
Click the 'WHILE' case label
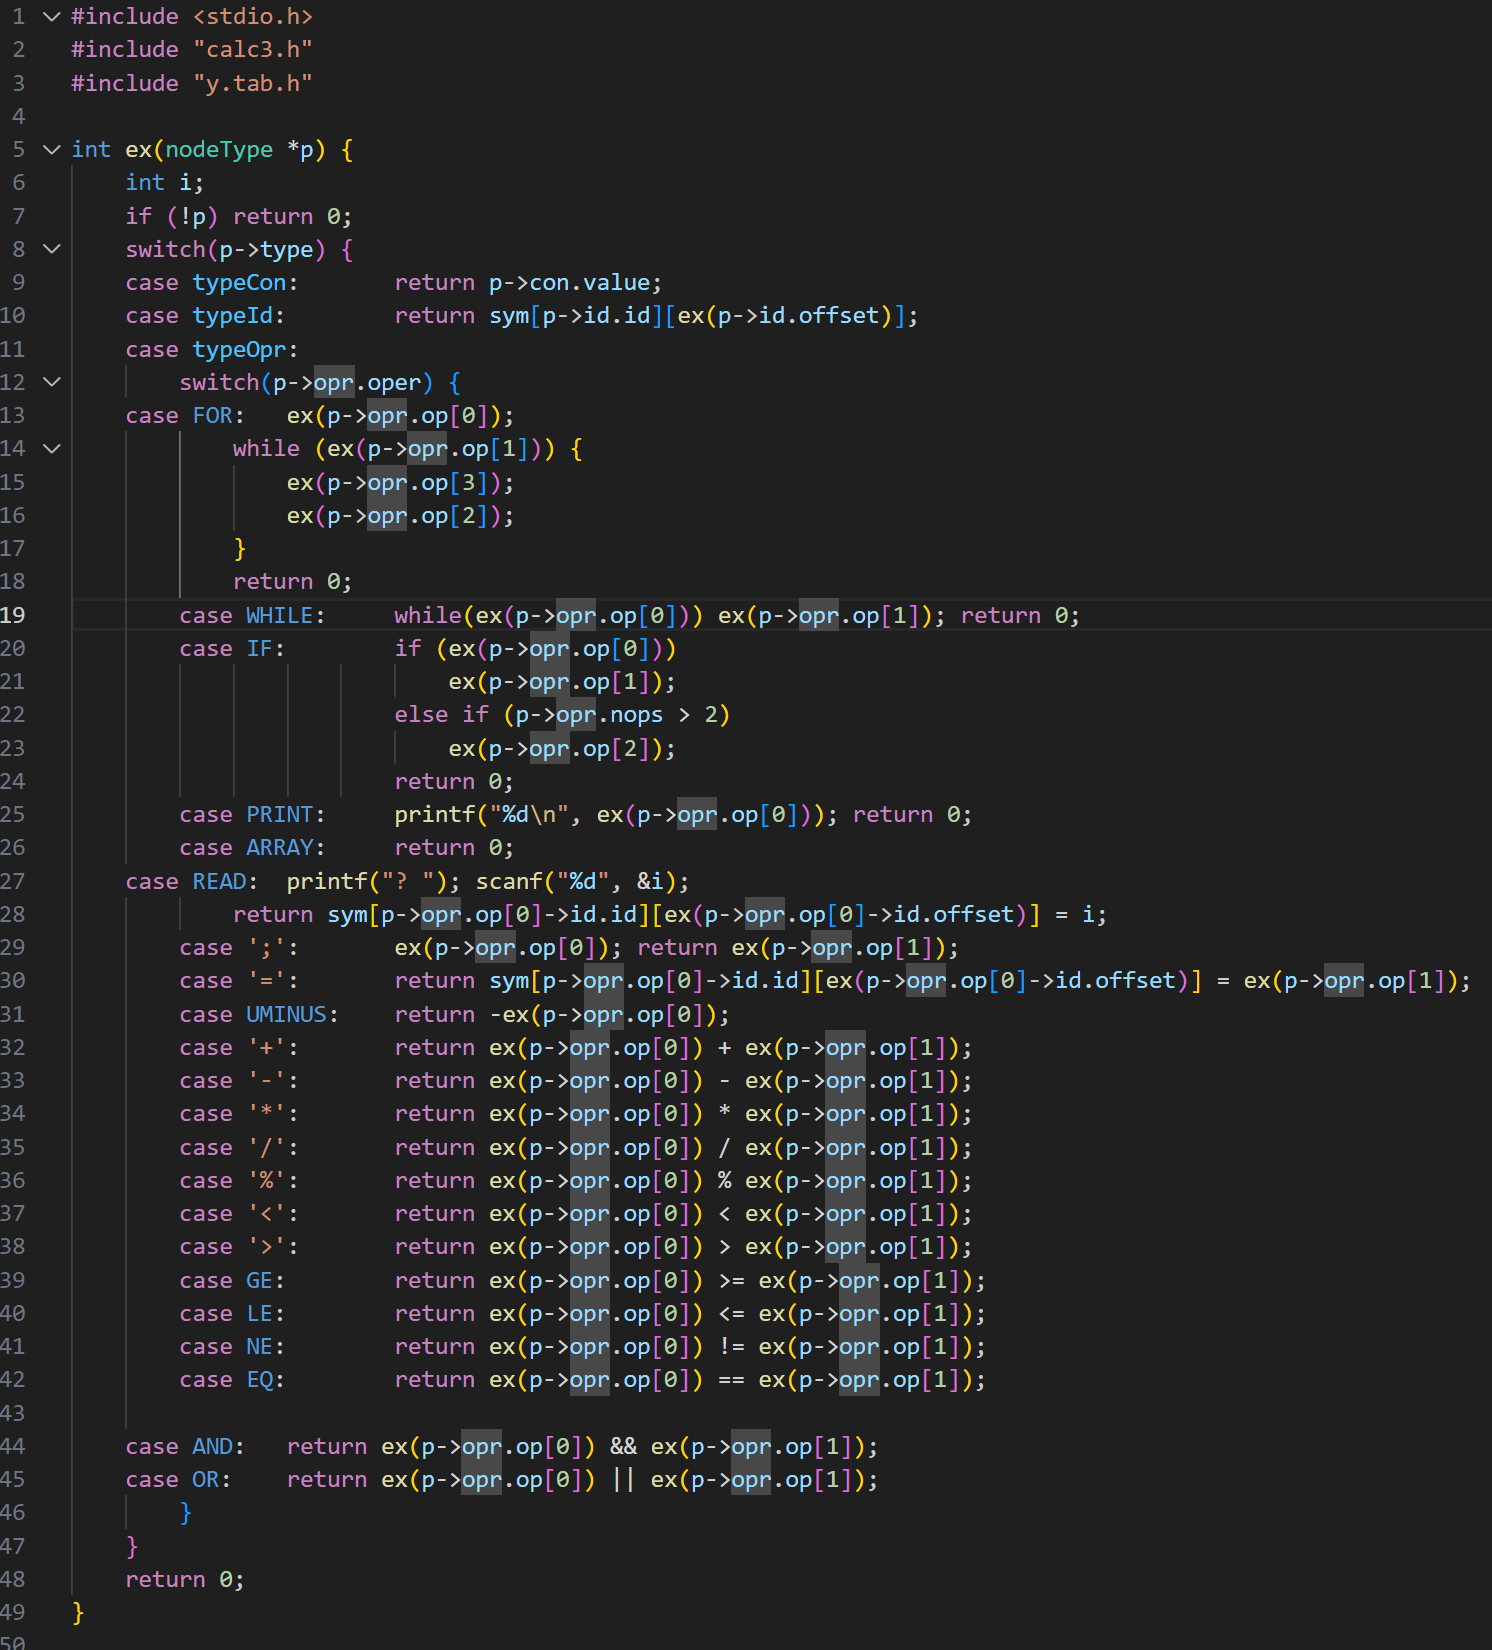click(x=280, y=615)
